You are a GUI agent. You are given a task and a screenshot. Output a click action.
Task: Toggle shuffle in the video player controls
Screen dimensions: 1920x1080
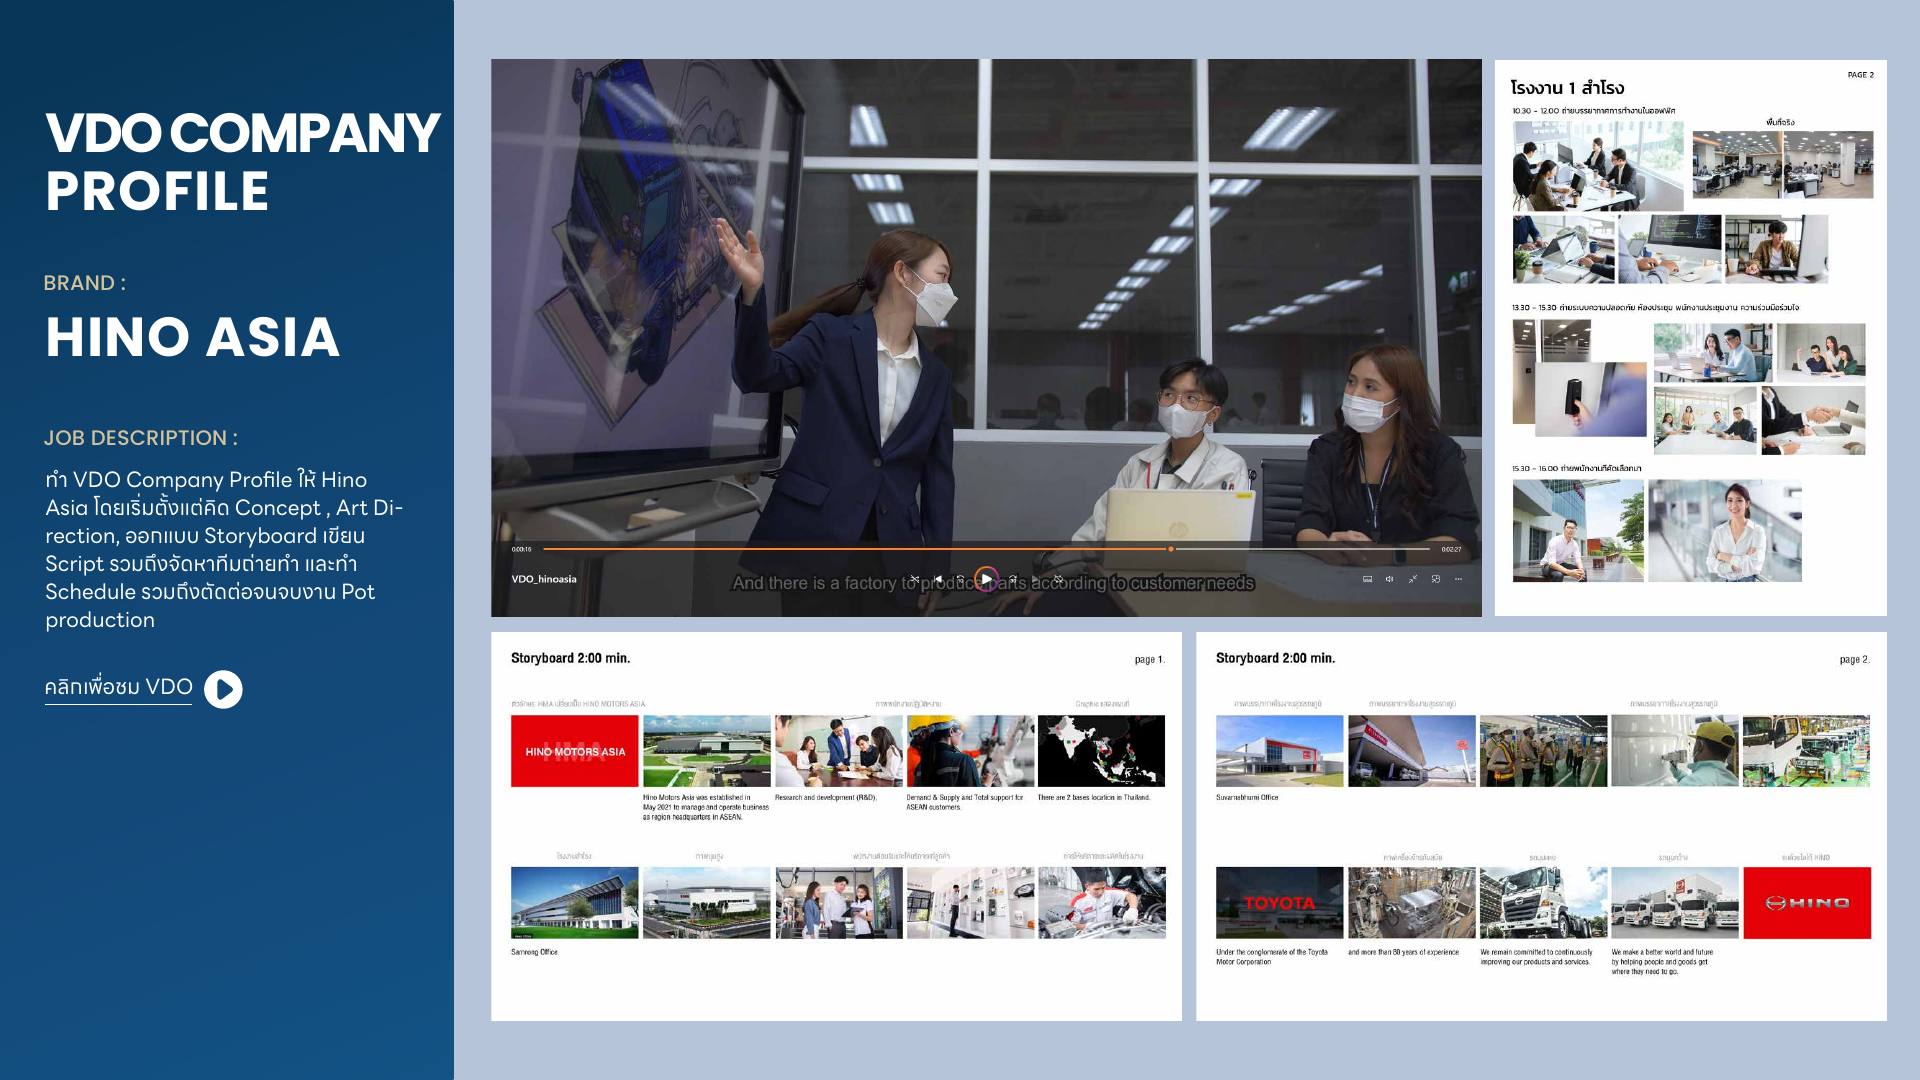point(914,579)
